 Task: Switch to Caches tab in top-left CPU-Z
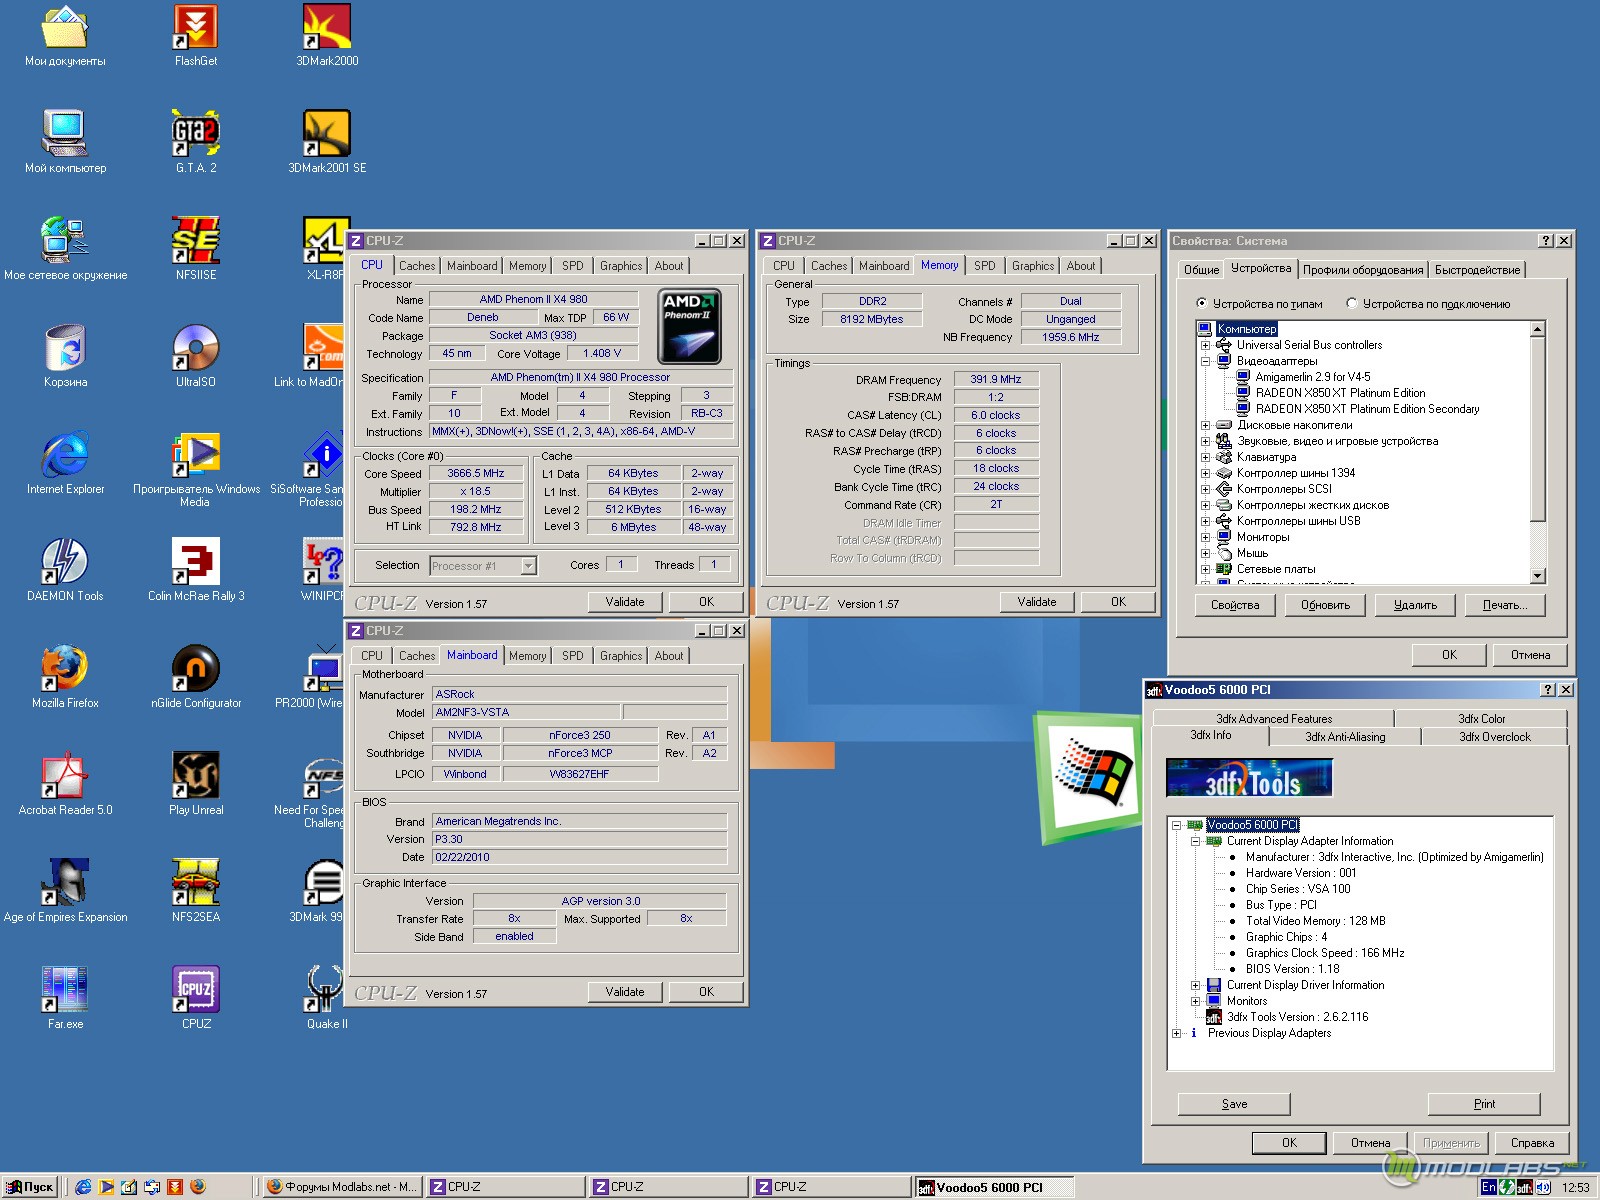pyautogui.click(x=417, y=266)
